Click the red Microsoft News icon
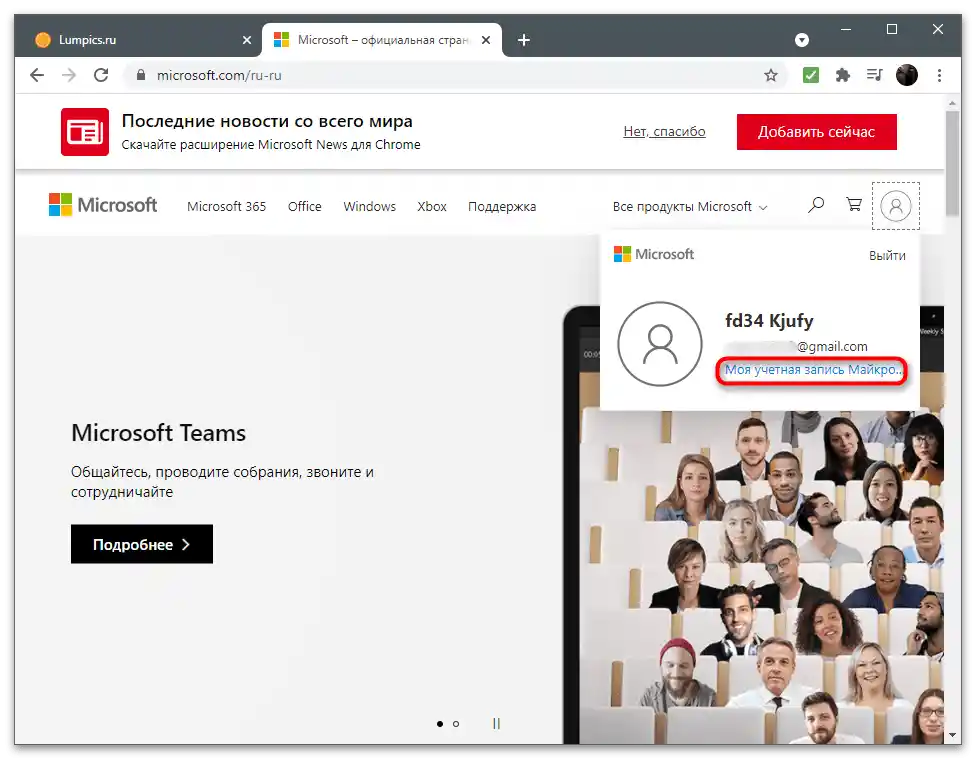The image size is (976, 759). tap(85, 131)
